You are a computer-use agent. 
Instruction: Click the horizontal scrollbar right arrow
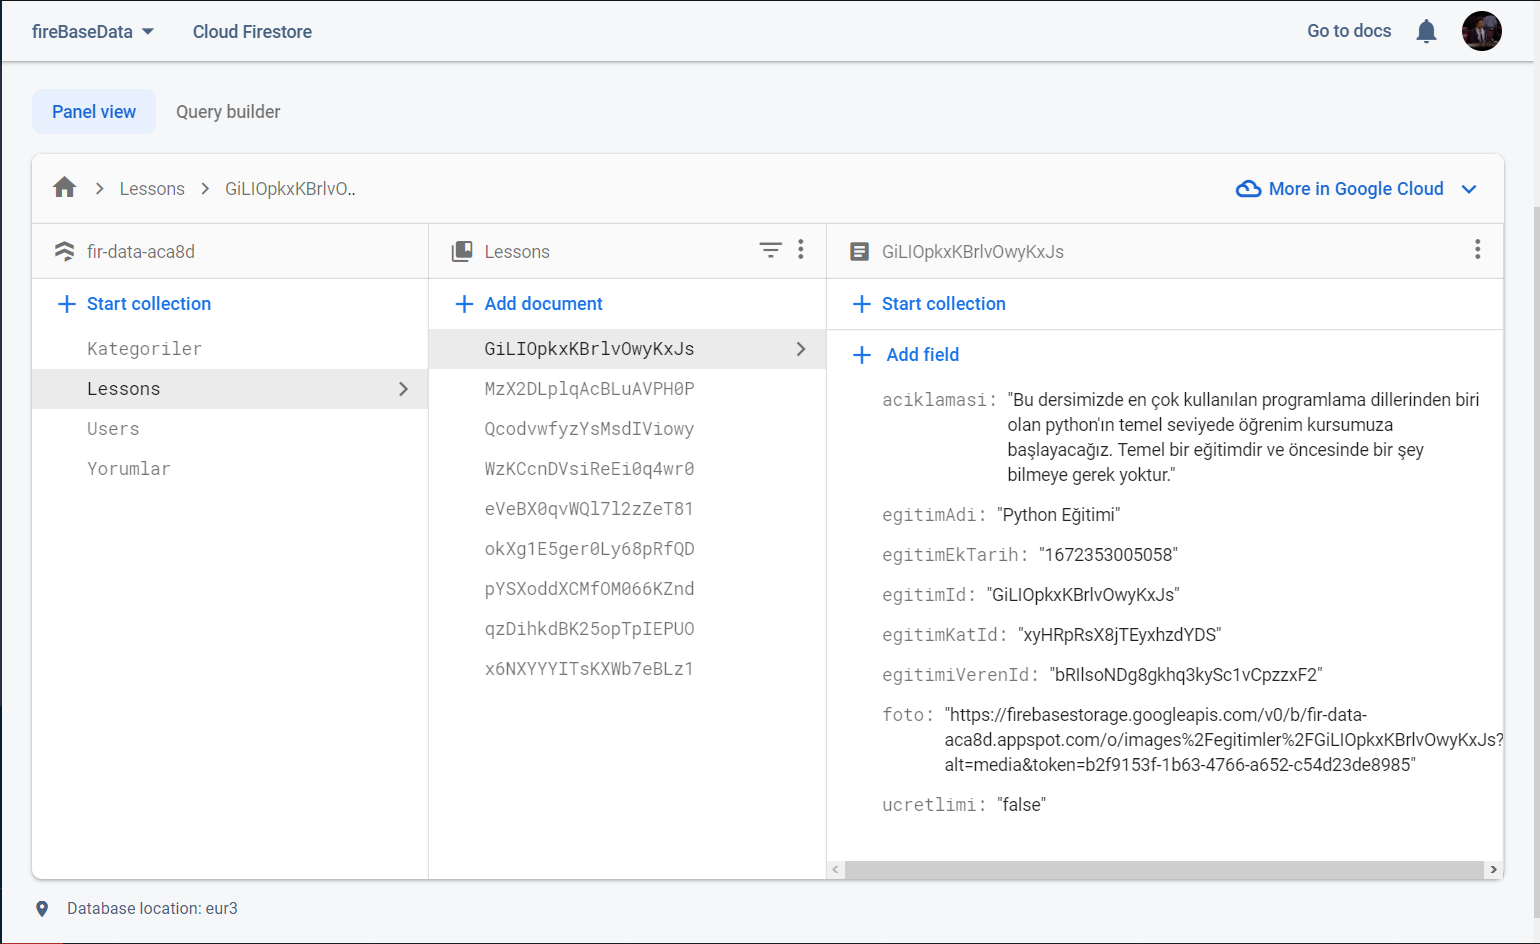tap(1493, 870)
